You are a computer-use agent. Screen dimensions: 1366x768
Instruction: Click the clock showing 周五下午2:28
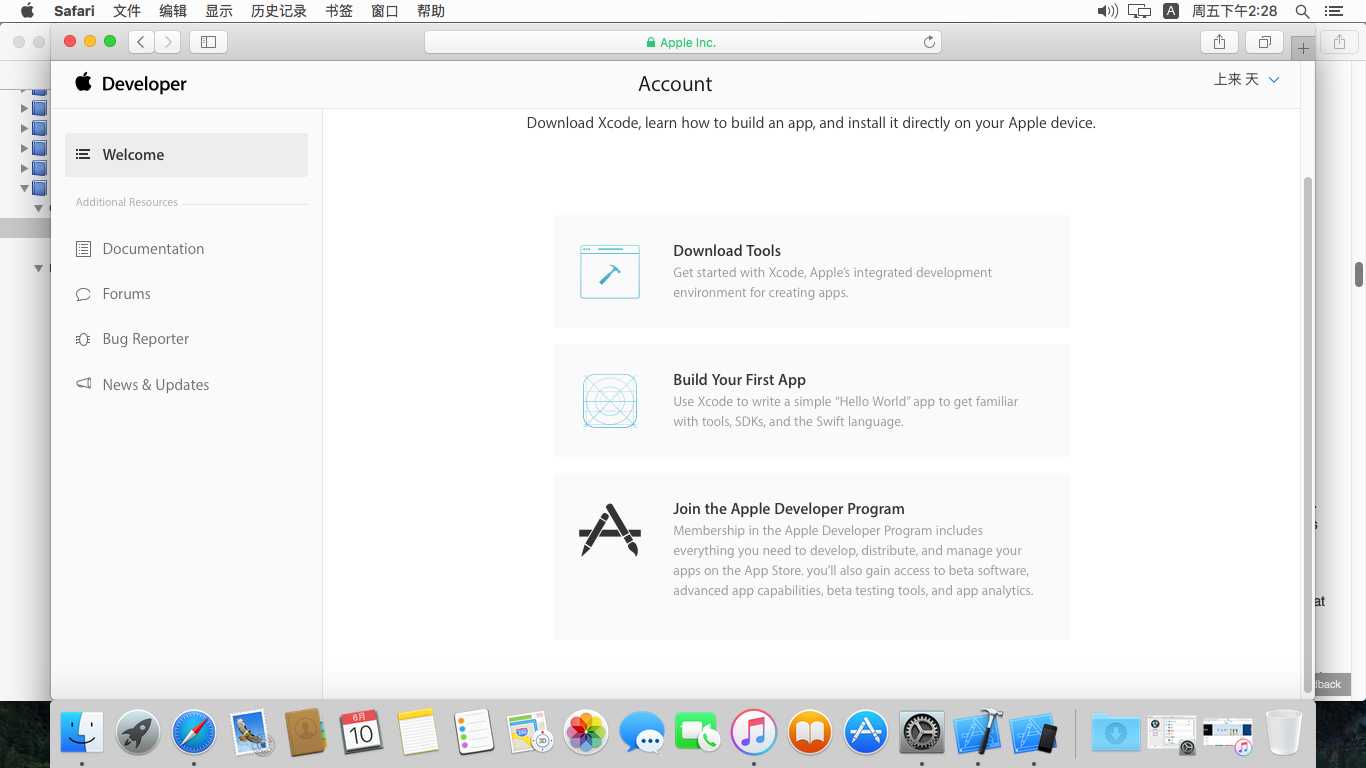pos(1234,11)
